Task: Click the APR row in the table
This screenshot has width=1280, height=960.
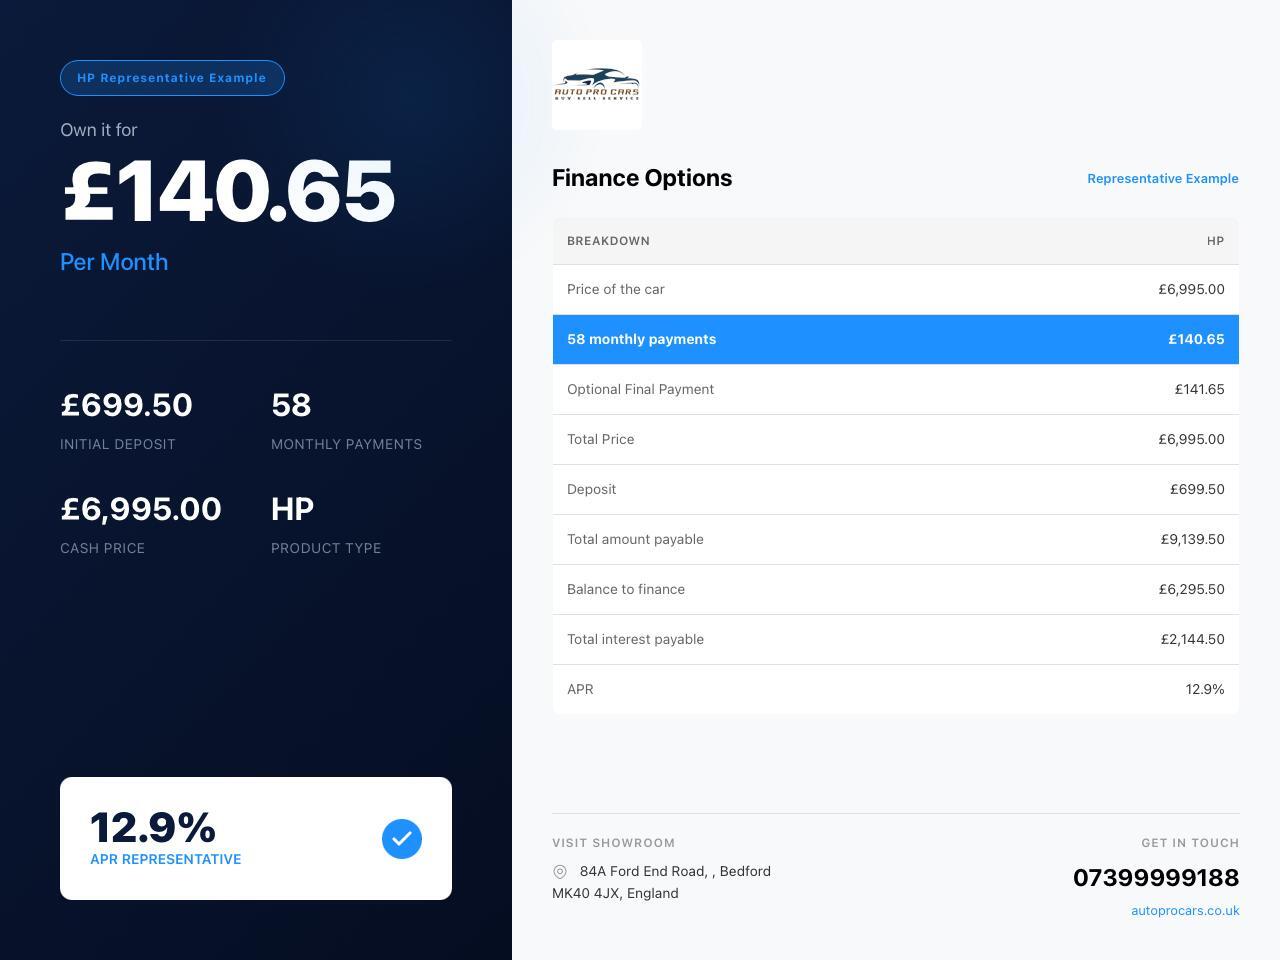Action: (x=895, y=689)
